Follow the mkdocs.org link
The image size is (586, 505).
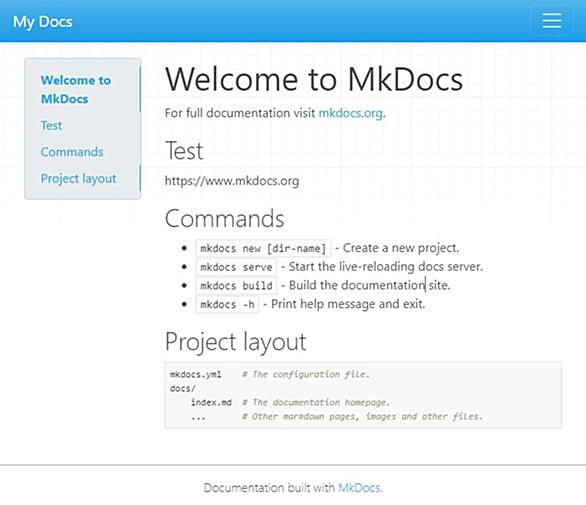351,113
